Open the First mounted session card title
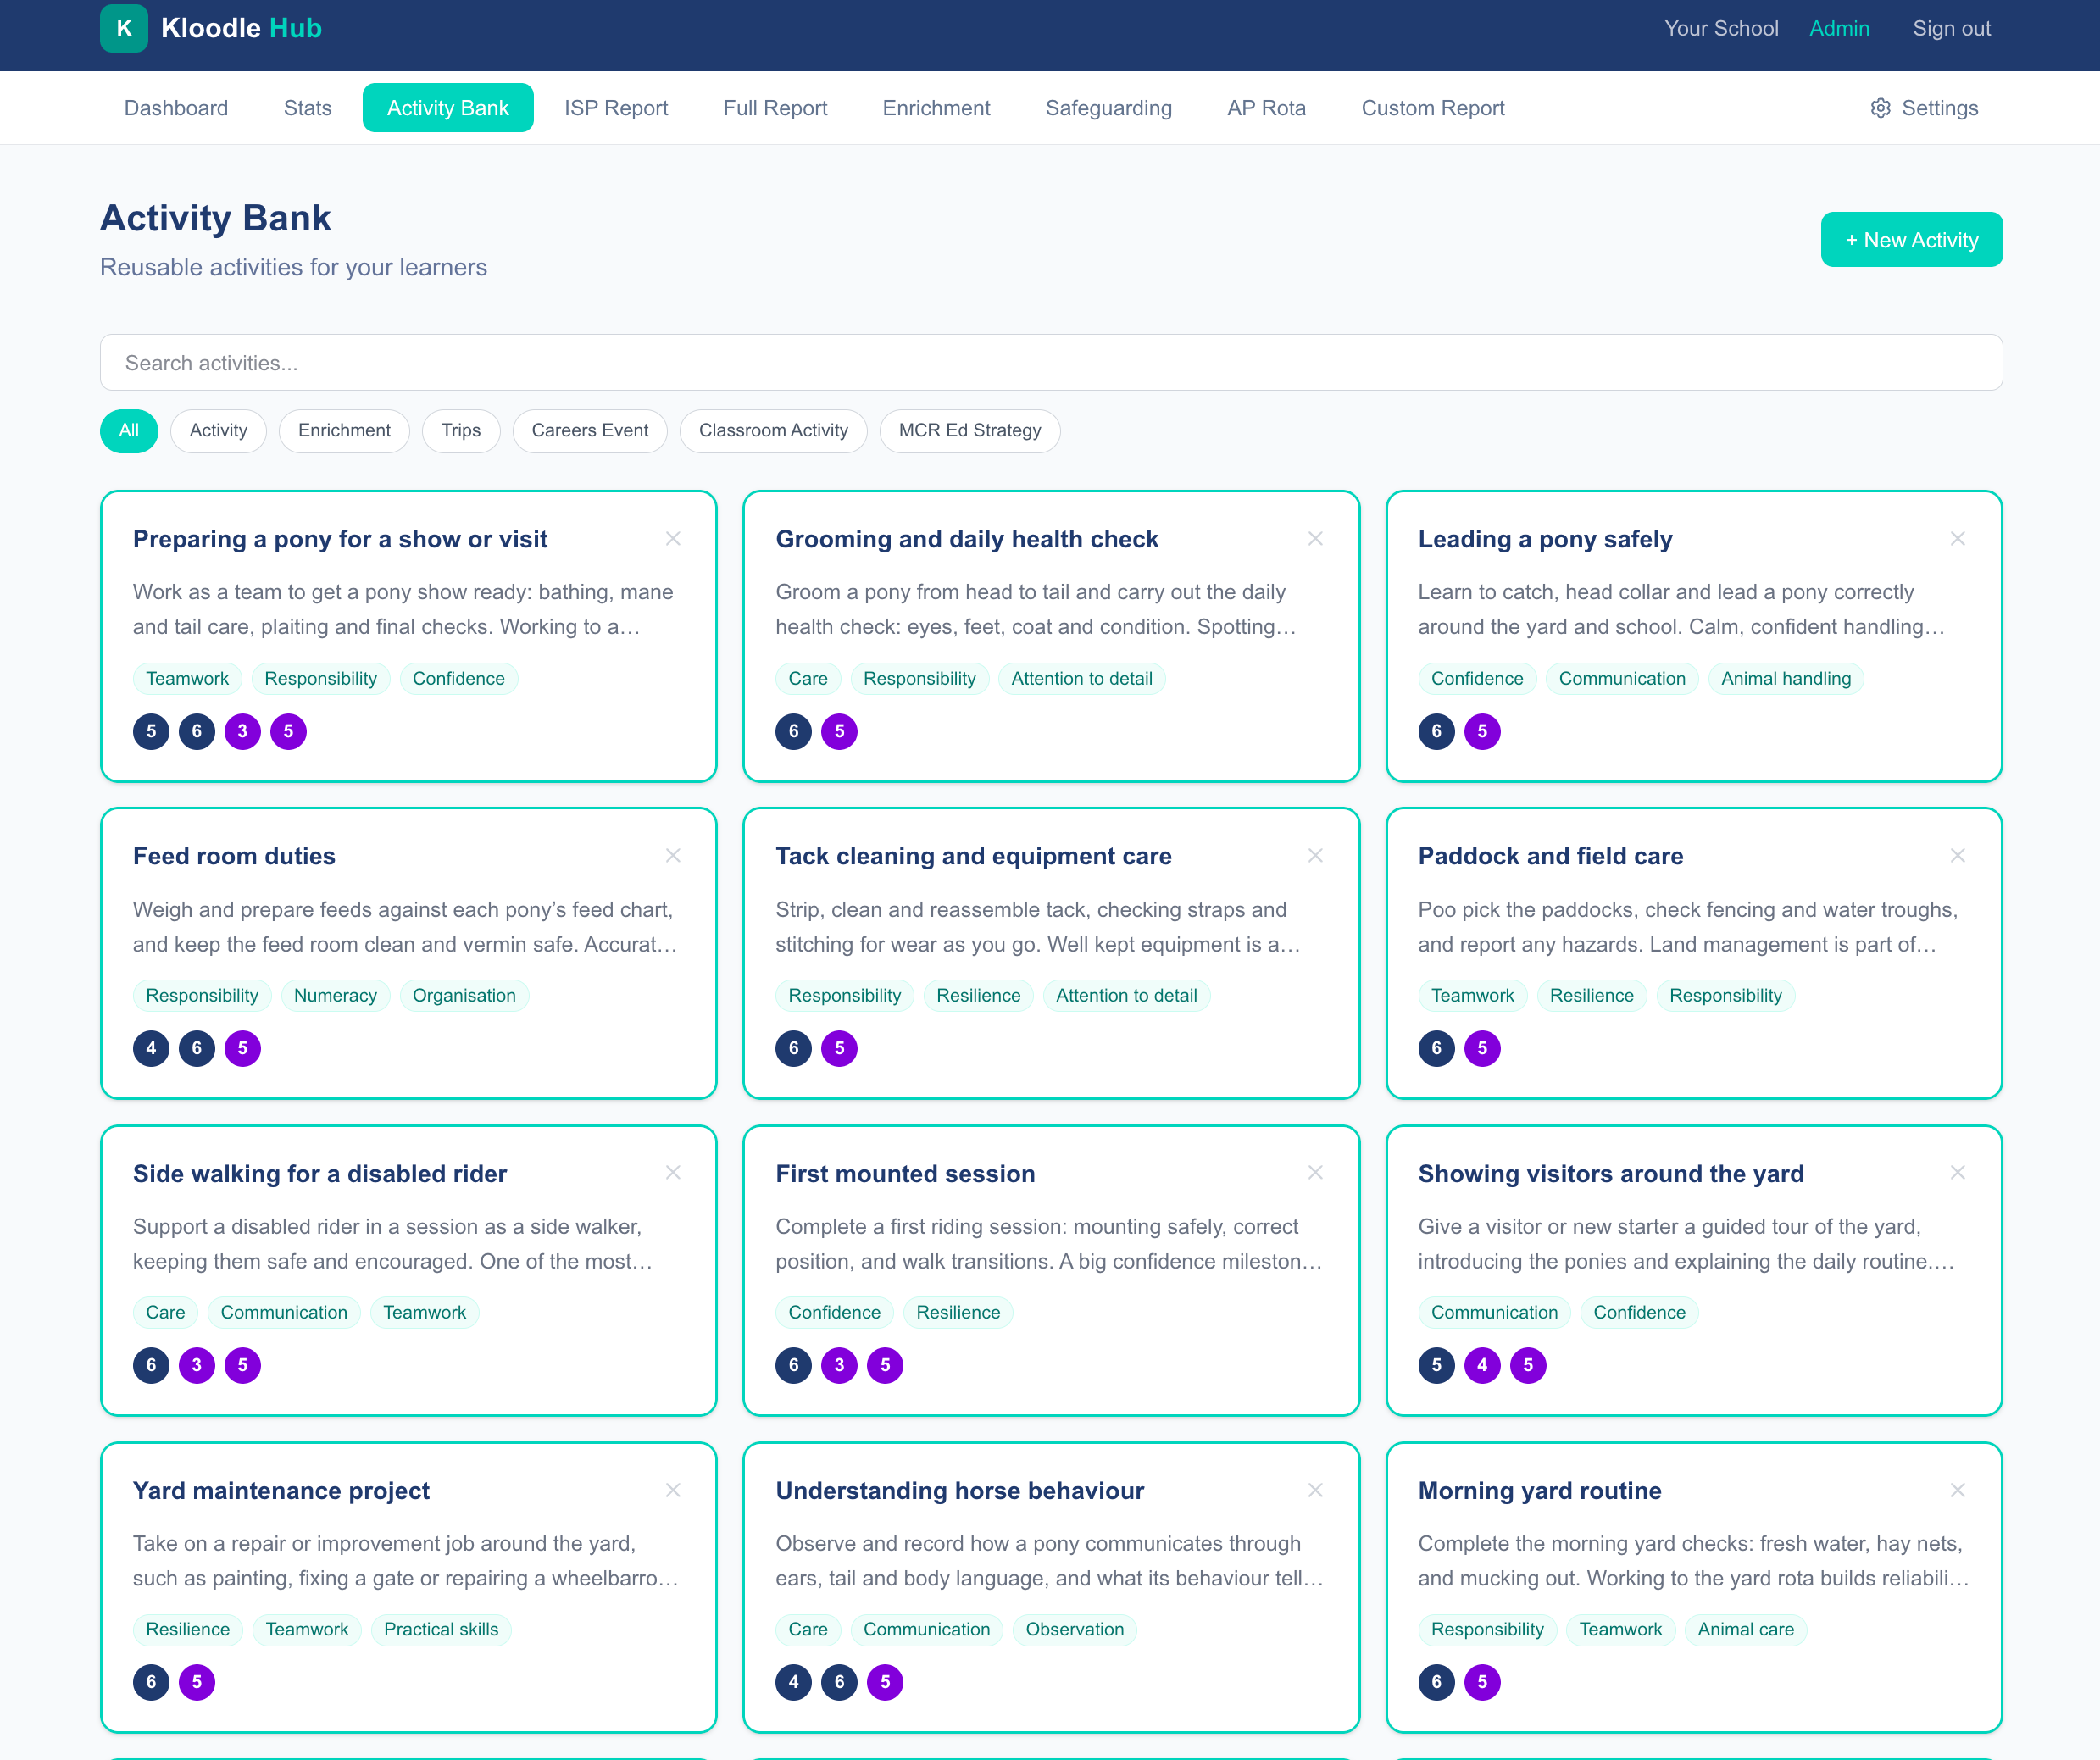 click(x=905, y=1173)
